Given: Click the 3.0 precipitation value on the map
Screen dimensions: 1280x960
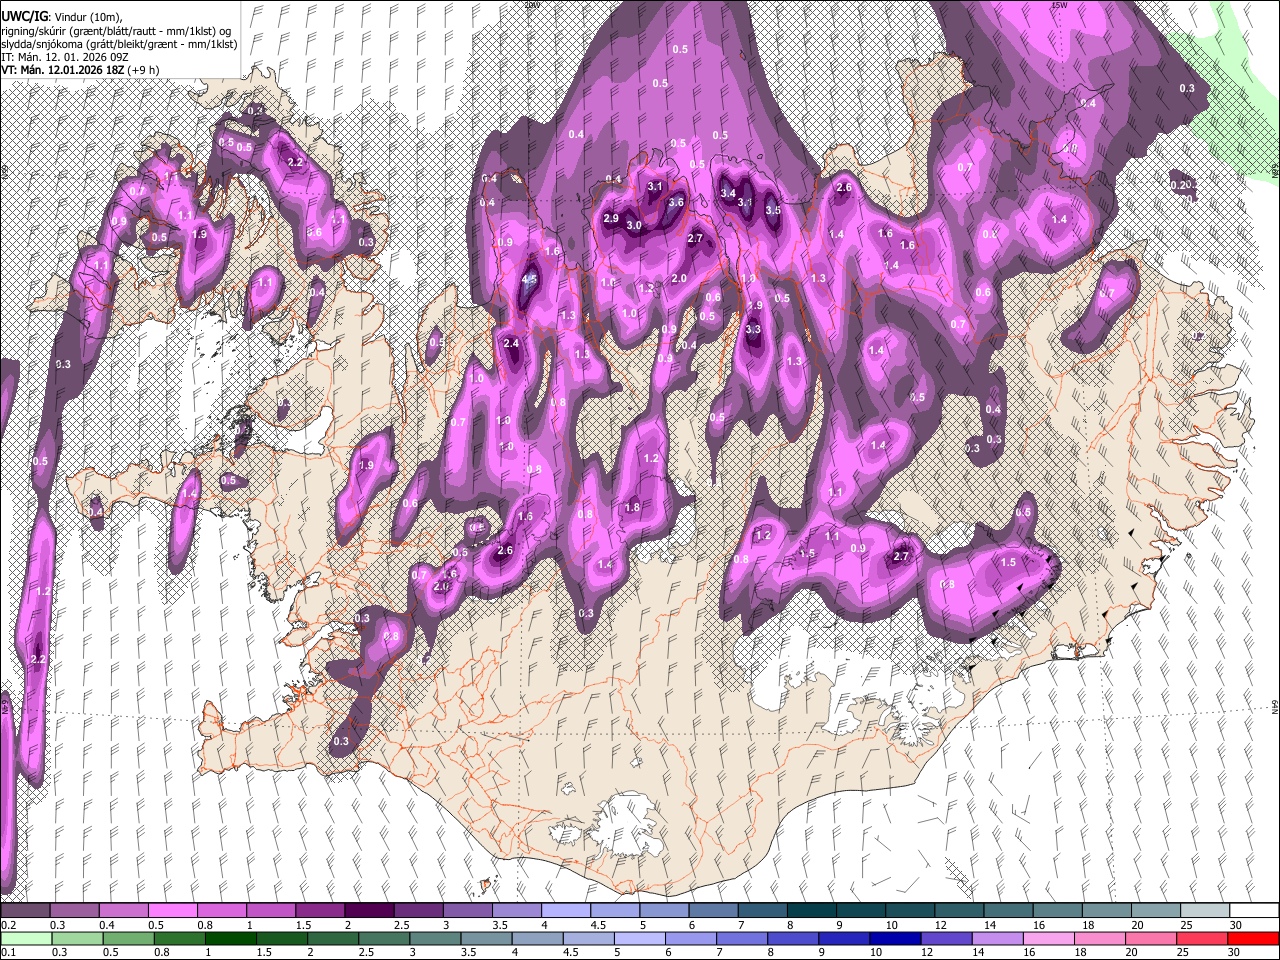Looking at the screenshot, I should (634, 225).
